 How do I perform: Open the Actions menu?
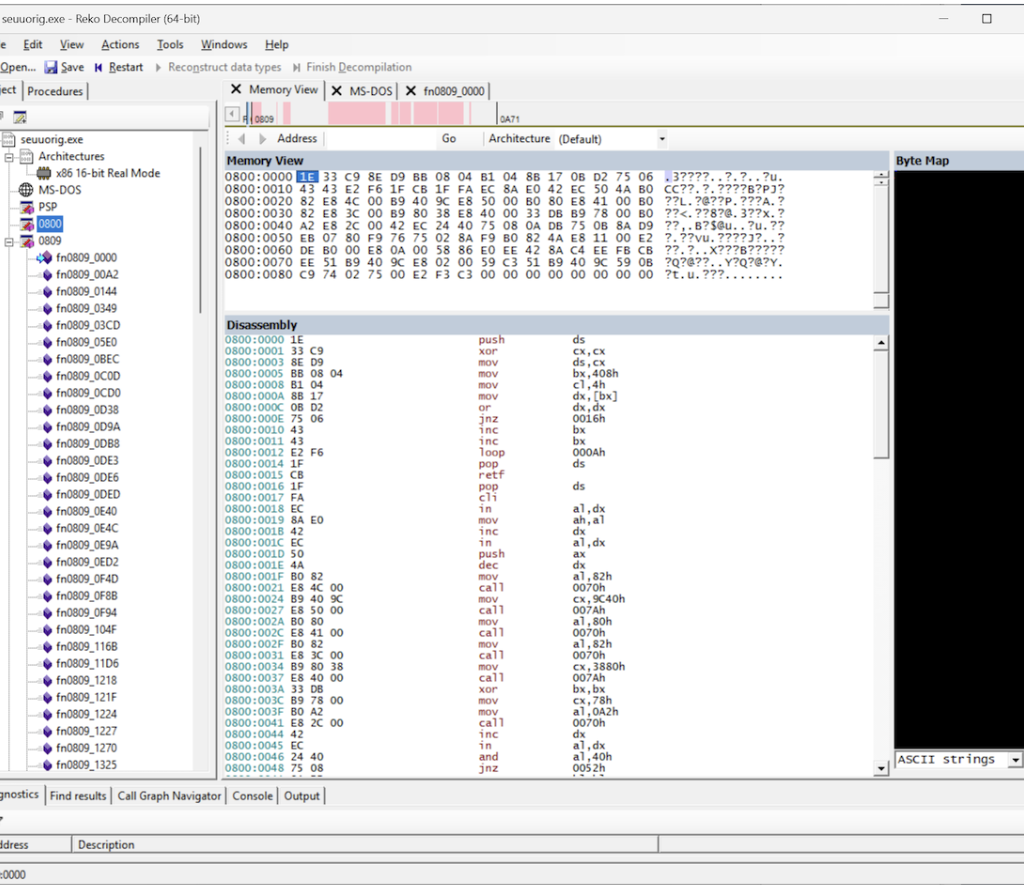[x=120, y=44]
